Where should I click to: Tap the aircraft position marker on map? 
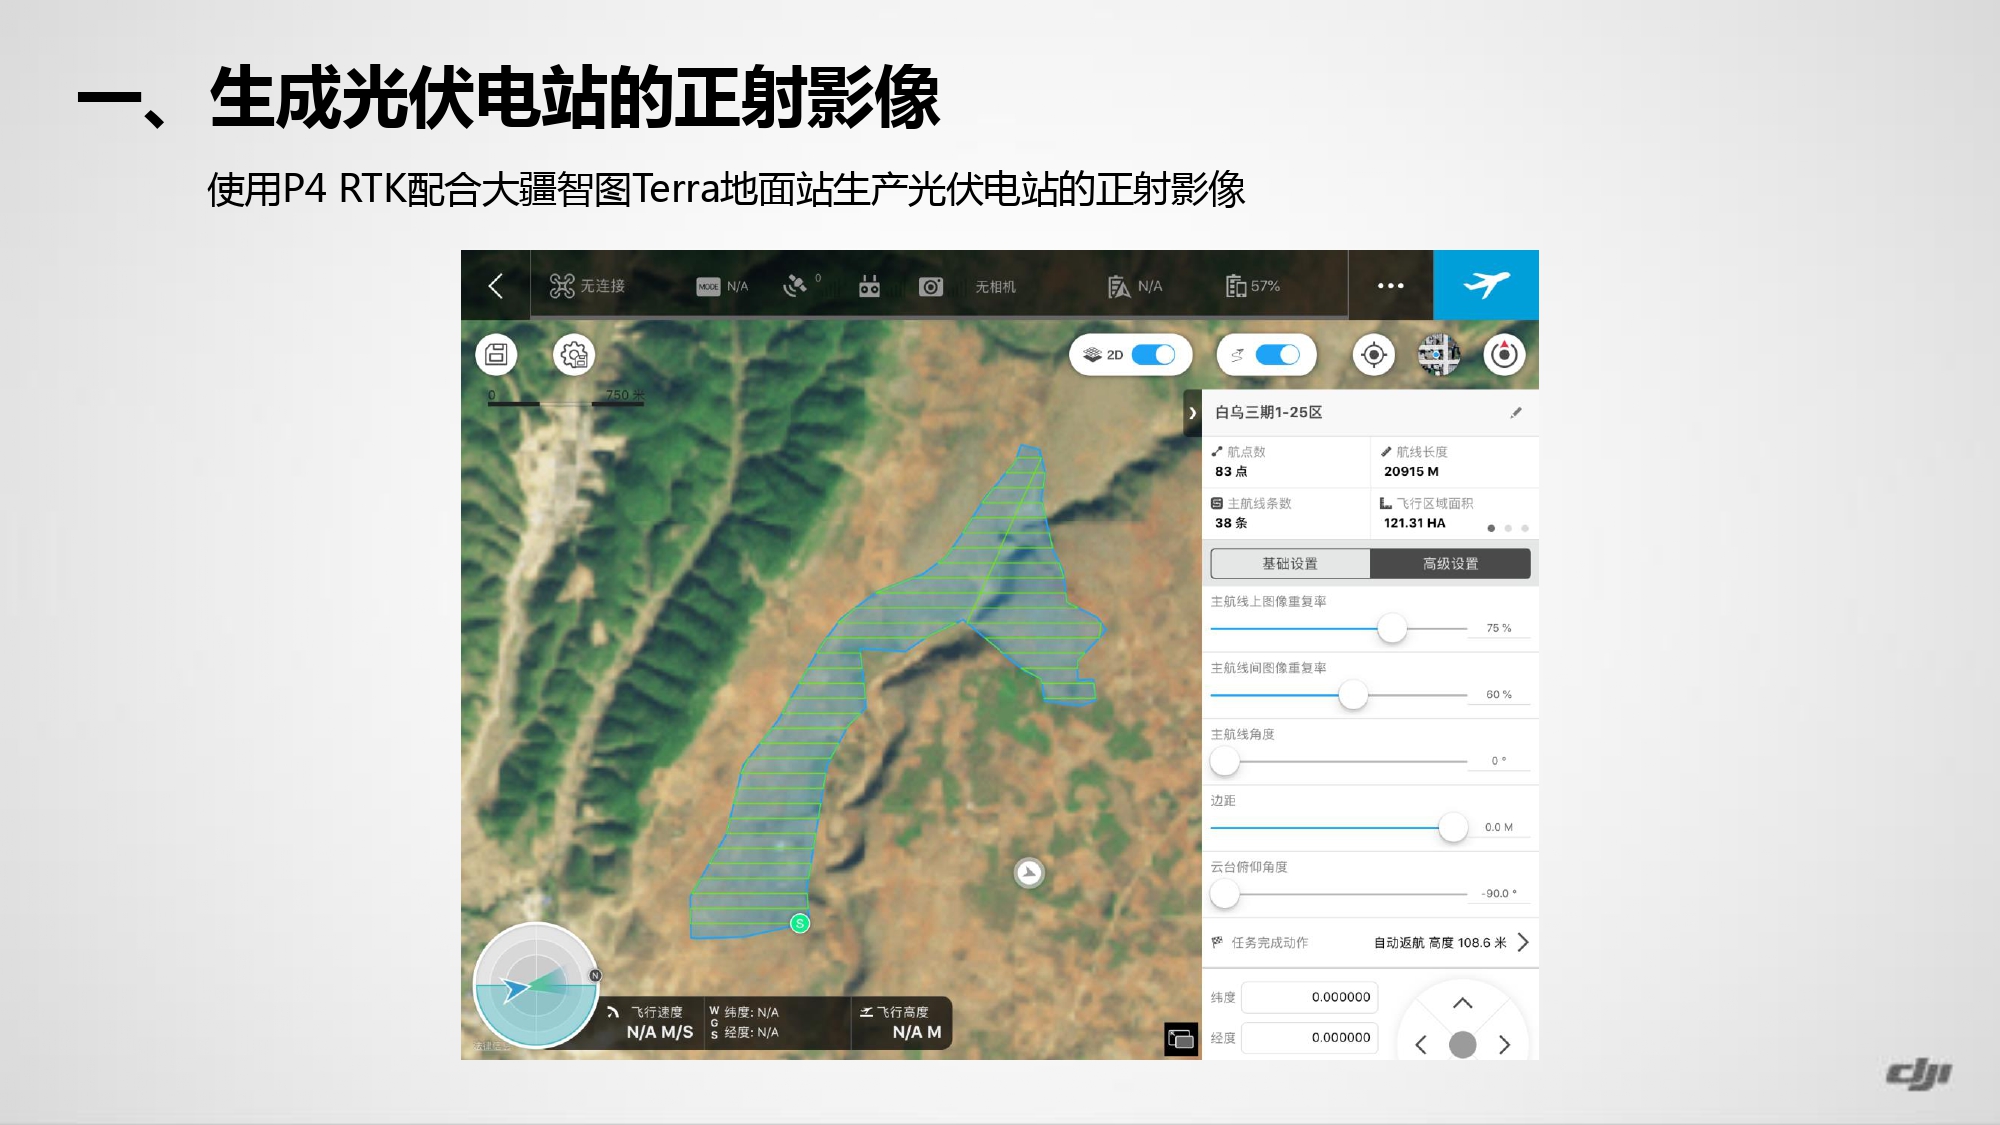click(x=1029, y=873)
